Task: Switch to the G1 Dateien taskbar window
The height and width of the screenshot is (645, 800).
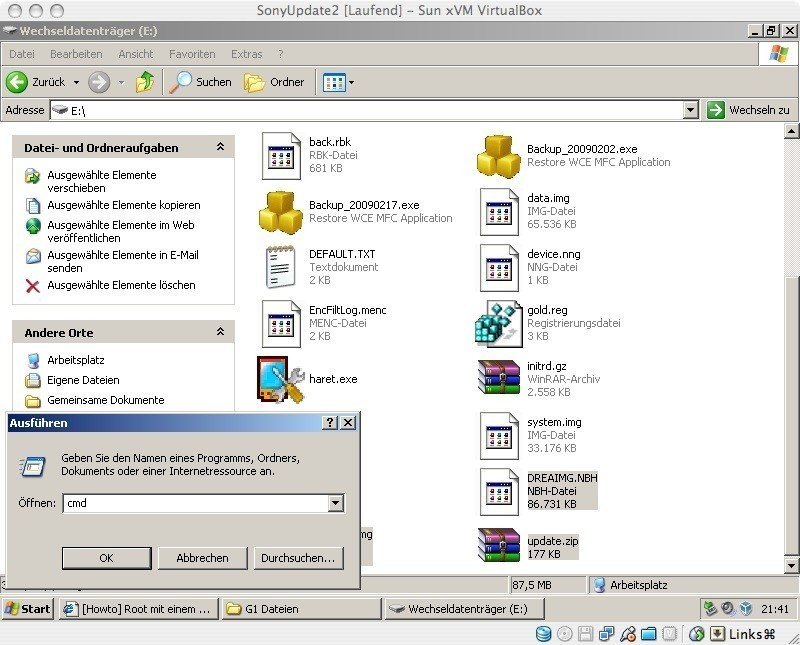Action: tap(302, 609)
